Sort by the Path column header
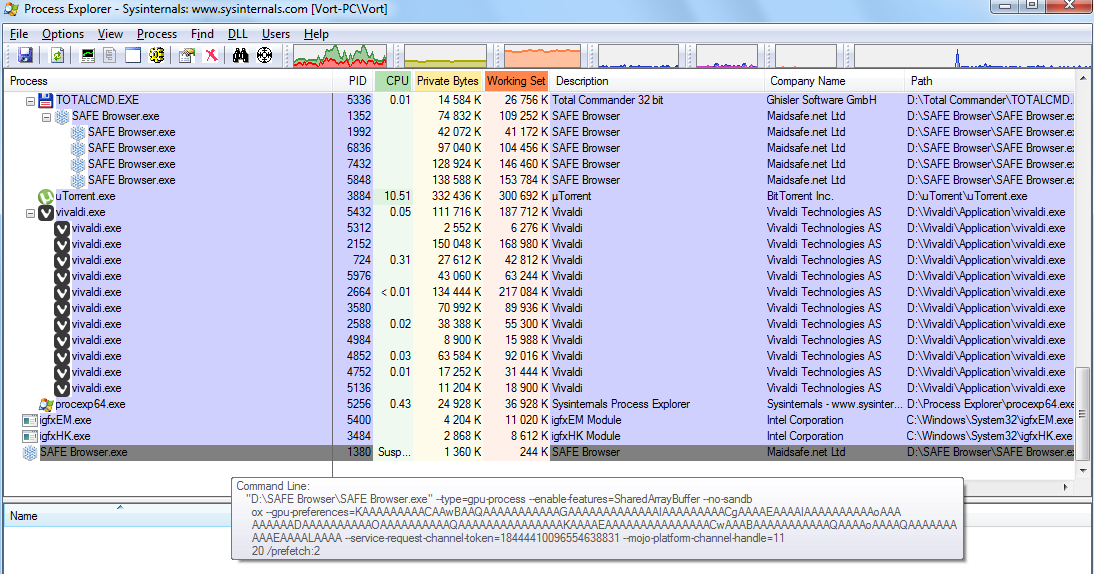Image resolution: width=1094 pixels, height=574 pixels. click(x=990, y=81)
